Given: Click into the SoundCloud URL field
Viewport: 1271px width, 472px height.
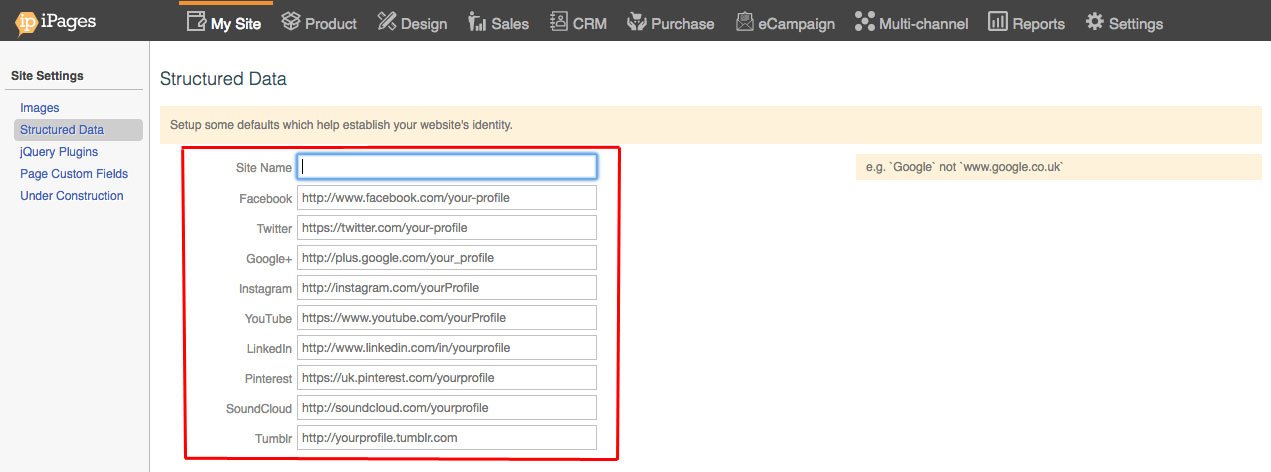Looking at the screenshot, I should pos(447,408).
